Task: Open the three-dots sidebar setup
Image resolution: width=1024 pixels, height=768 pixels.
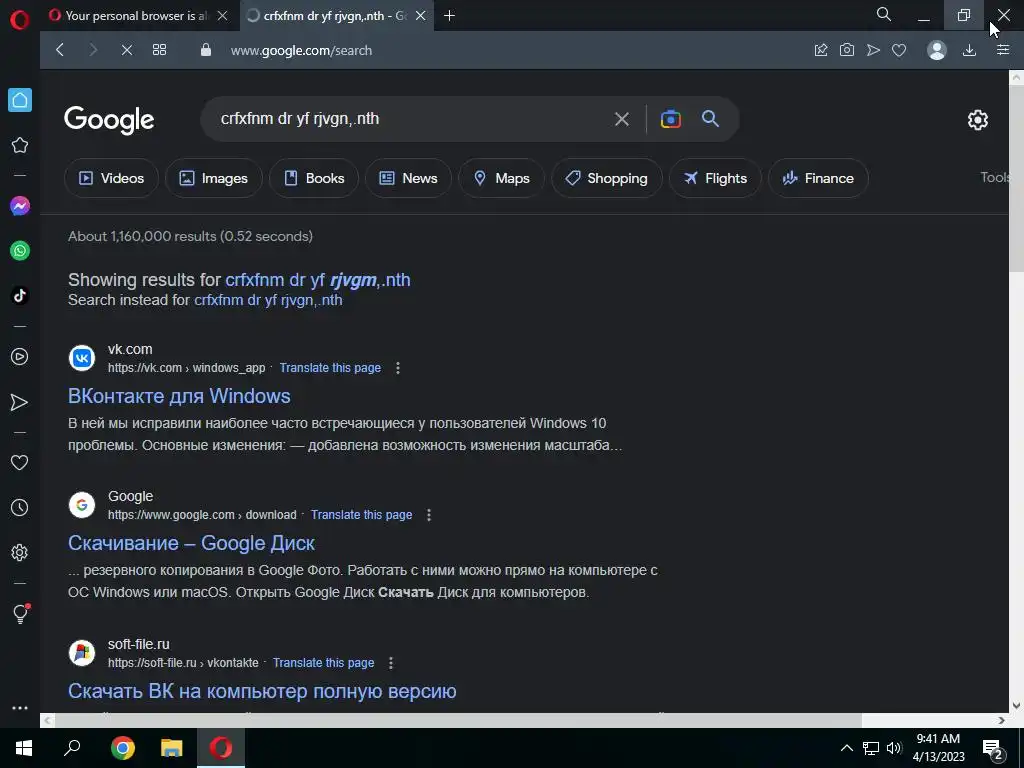Action: [x=20, y=708]
